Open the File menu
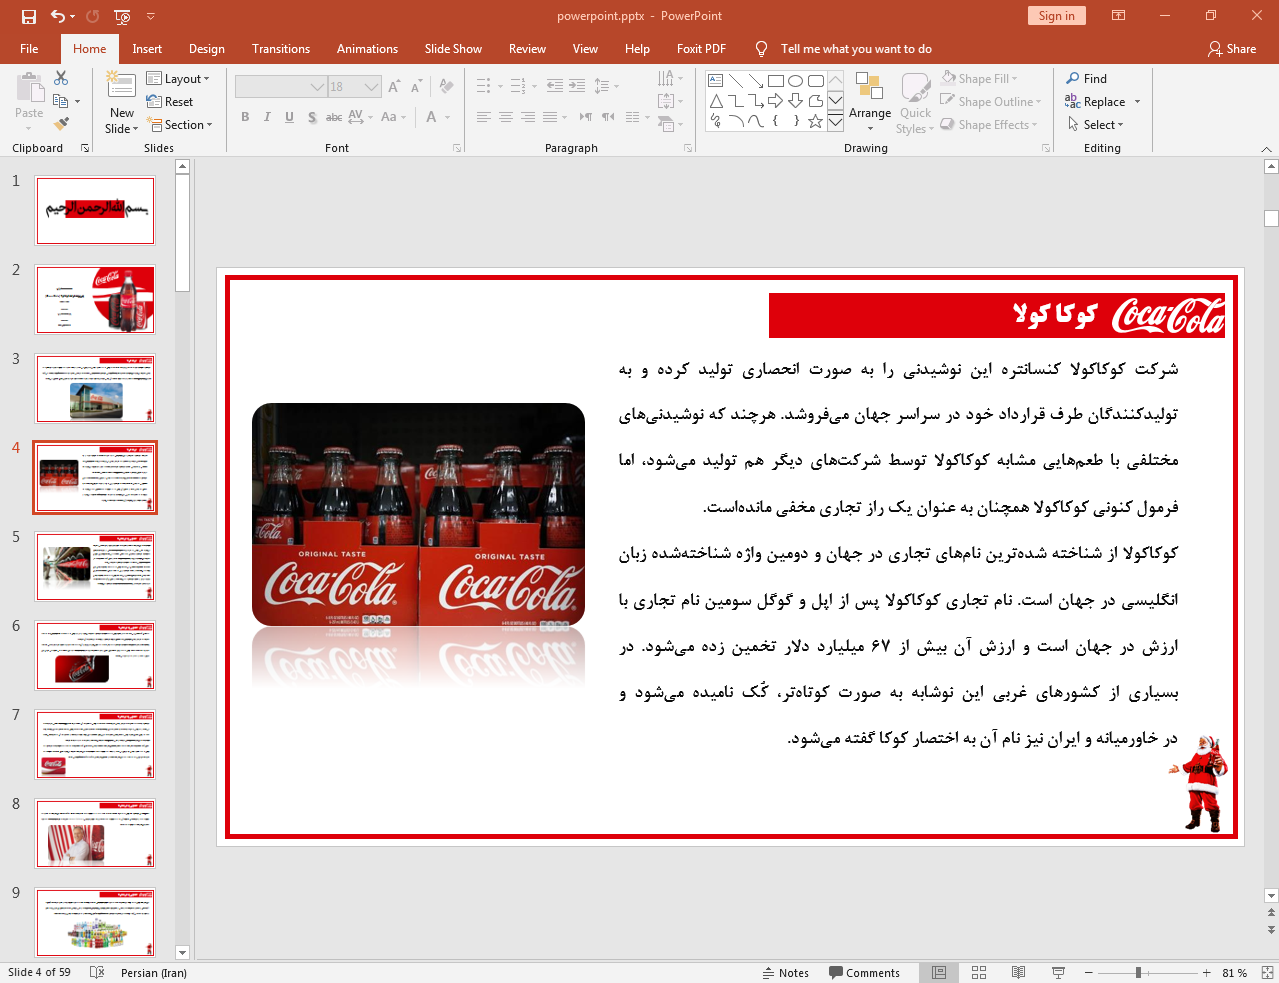Image resolution: width=1279 pixels, height=983 pixels. [29, 49]
